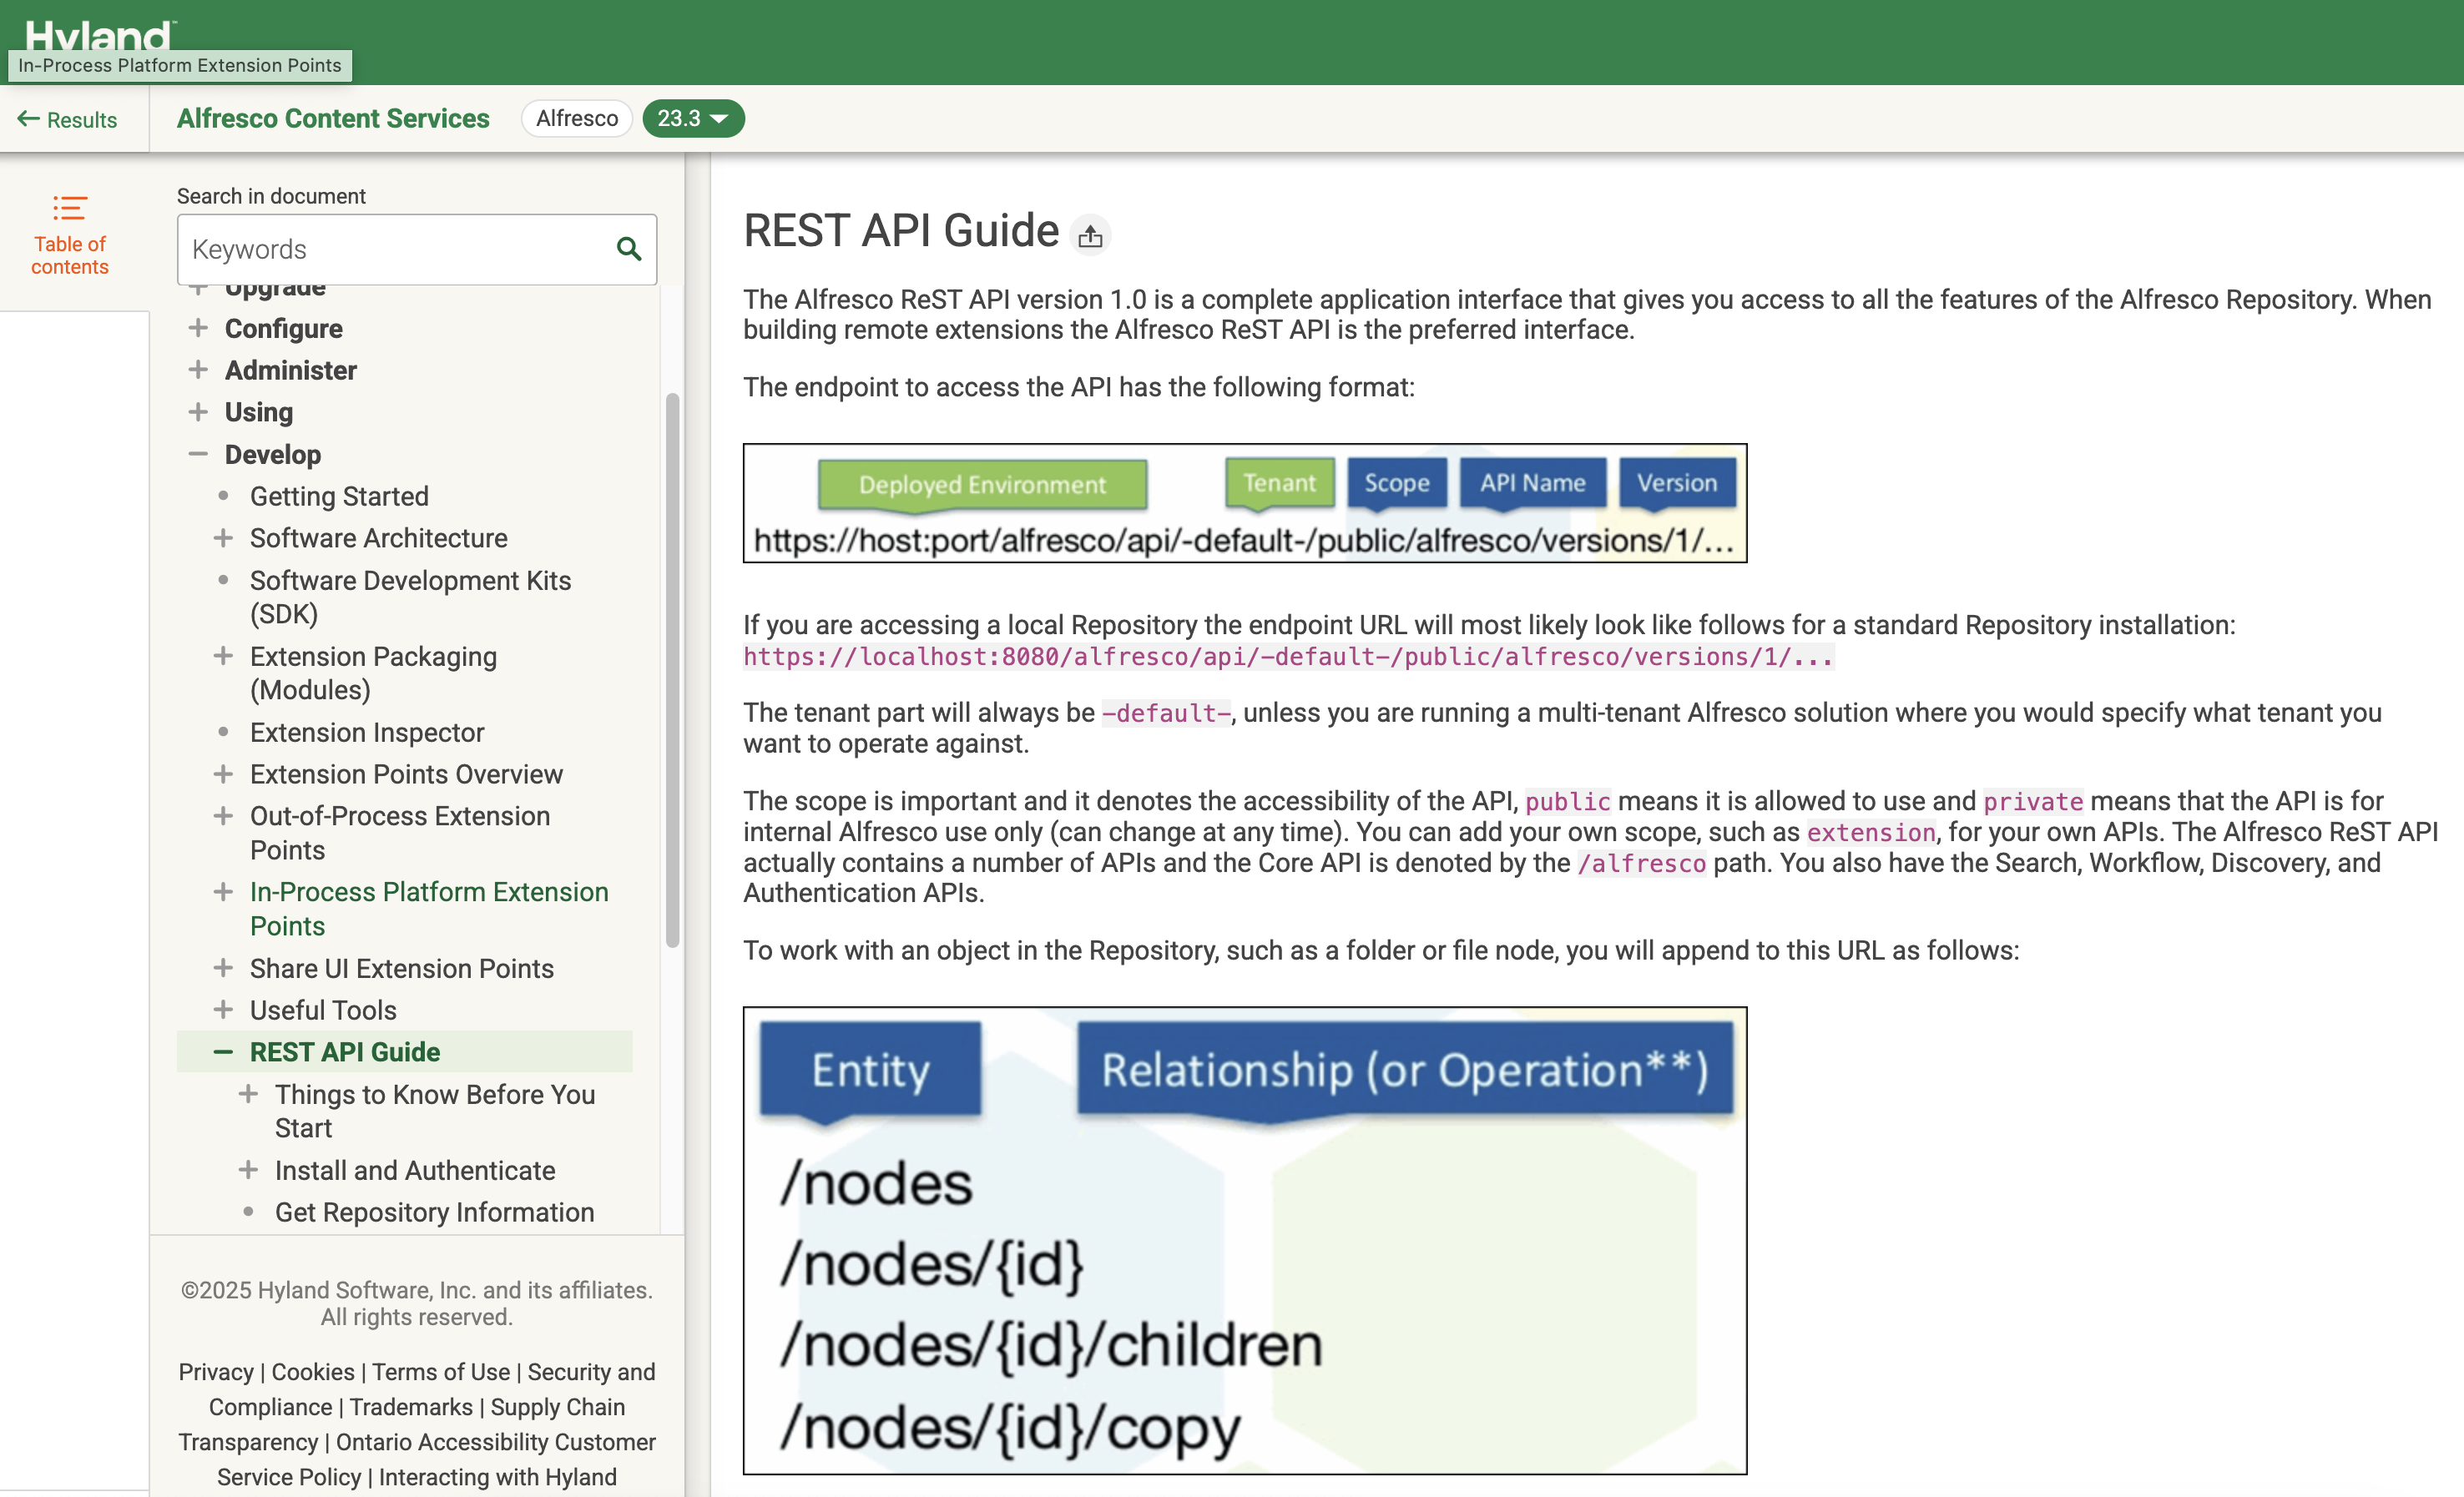The height and width of the screenshot is (1497, 2464).
Task: Expand the Administer section
Action: coord(198,370)
